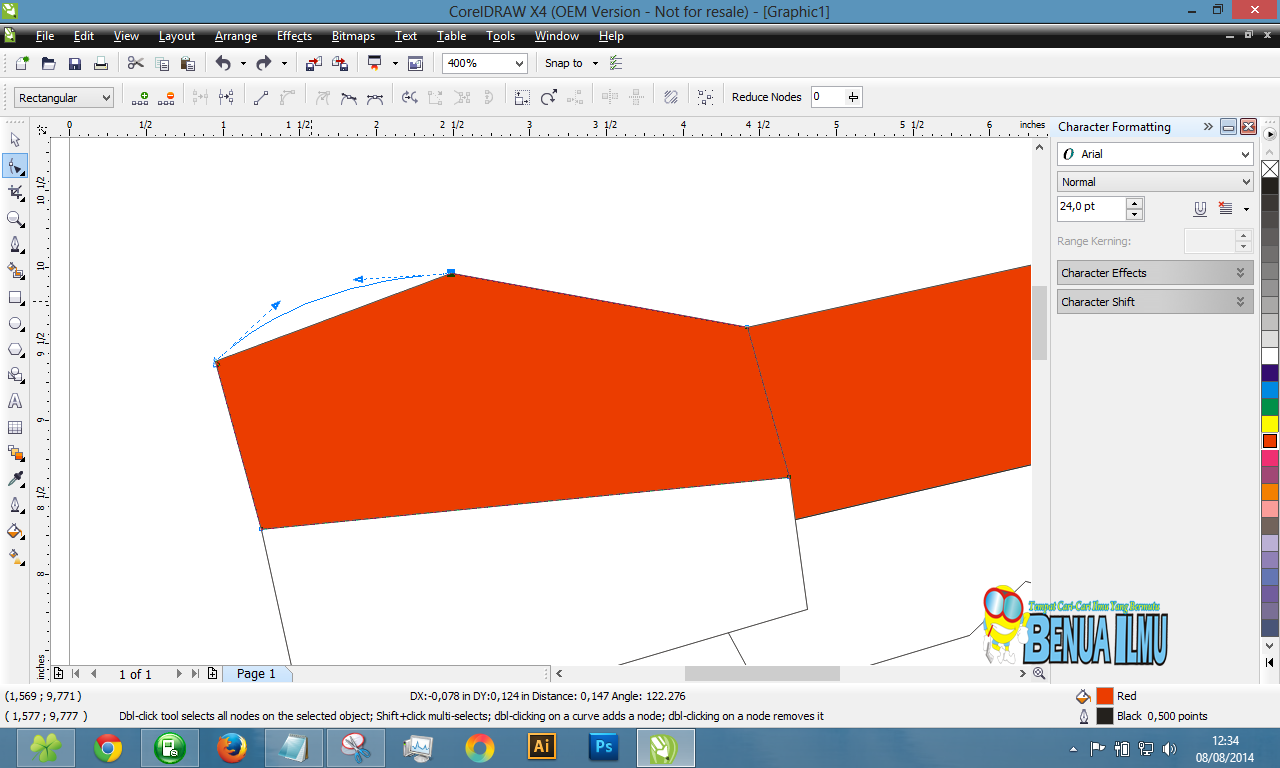Image resolution: width=1280 pixels, height=768 pixels.
Task: Select the Zoom tool in toolbox
Action: coord(15,218)
